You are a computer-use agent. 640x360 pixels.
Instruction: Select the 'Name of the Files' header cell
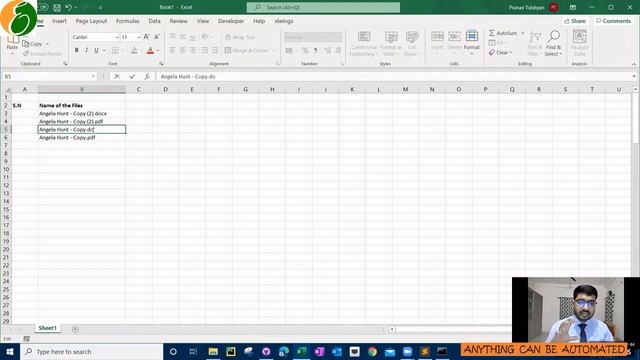(x=81, y=105)
